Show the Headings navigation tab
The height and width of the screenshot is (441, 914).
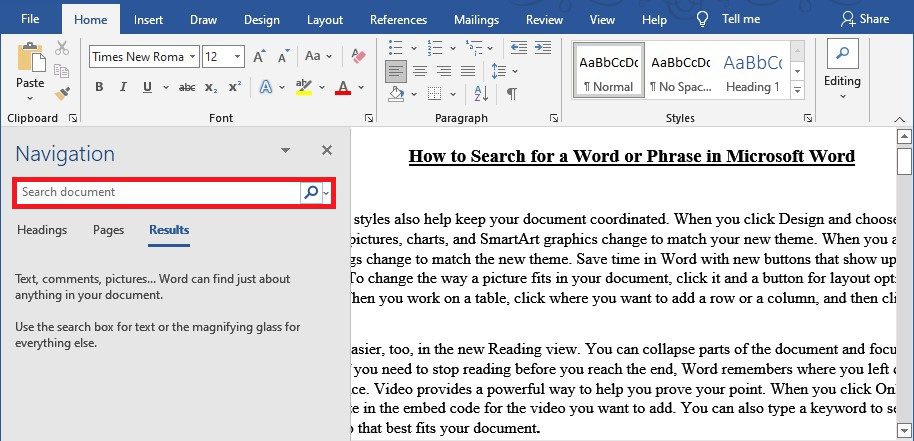point(42,230)
